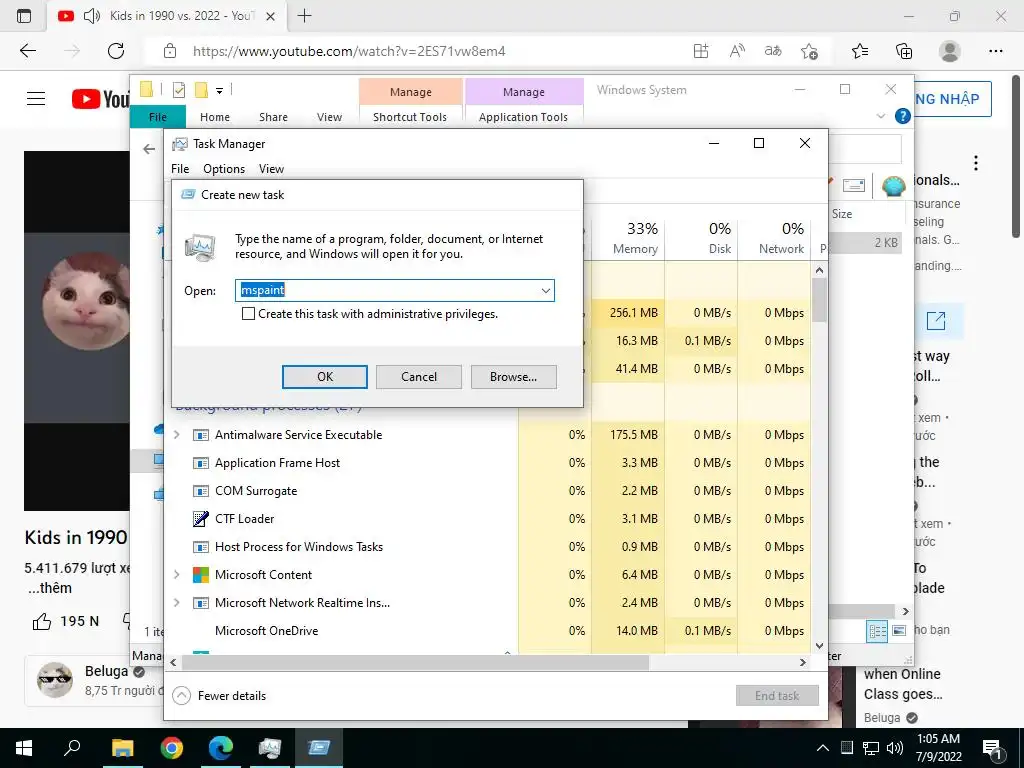
Task: Open Beluga channel avatar
Action: point(55,680)
